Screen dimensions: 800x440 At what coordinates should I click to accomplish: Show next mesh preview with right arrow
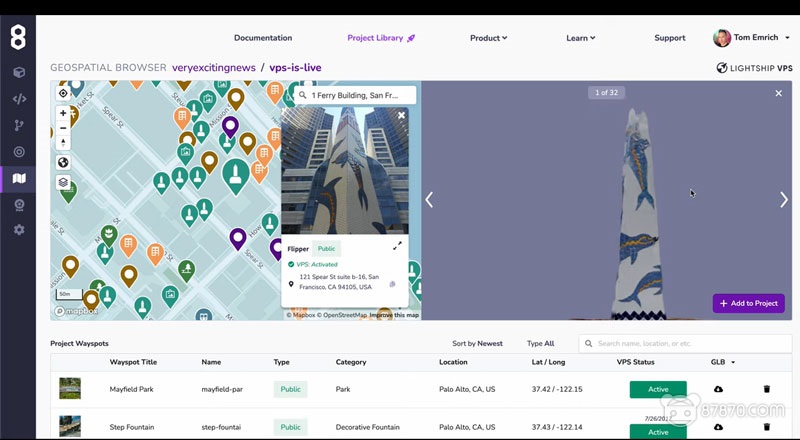pos(783,200)
